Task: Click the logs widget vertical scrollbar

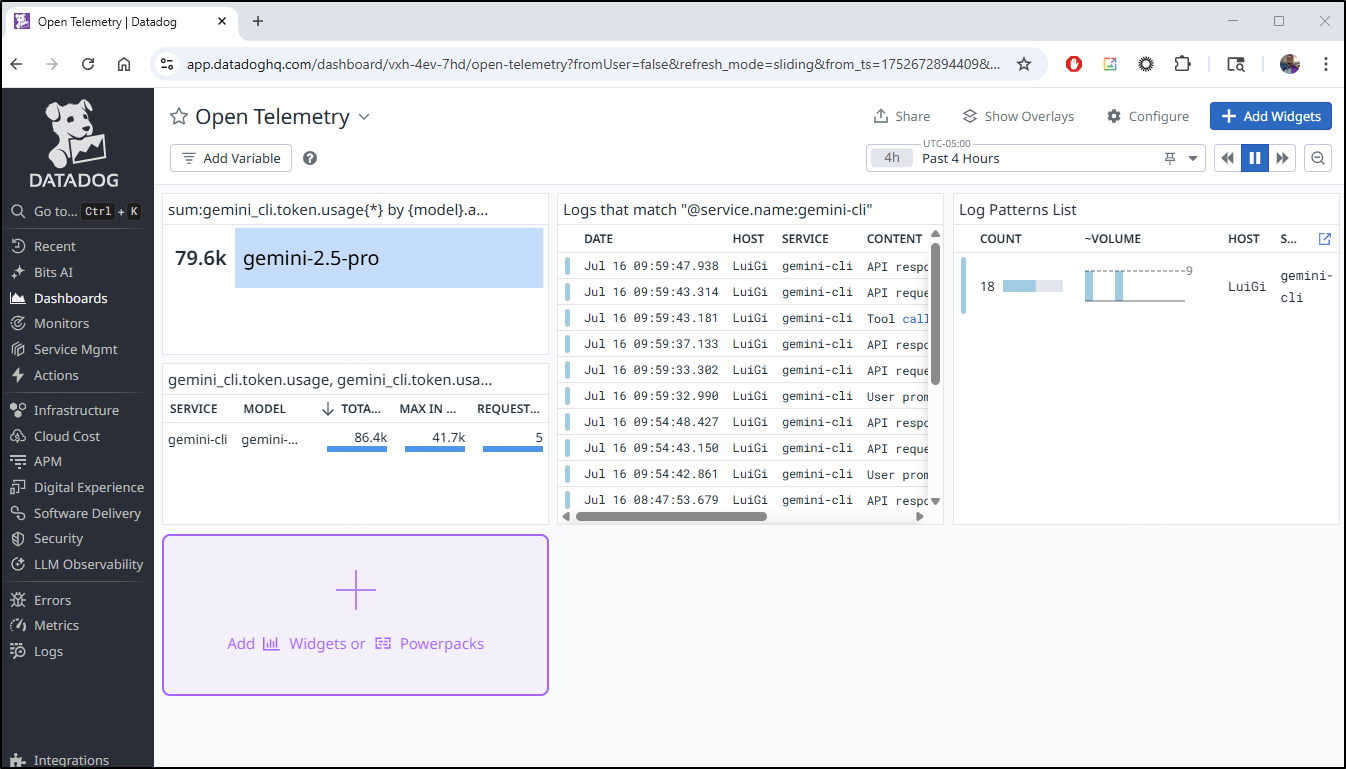Action: click(x=936, y=313)
